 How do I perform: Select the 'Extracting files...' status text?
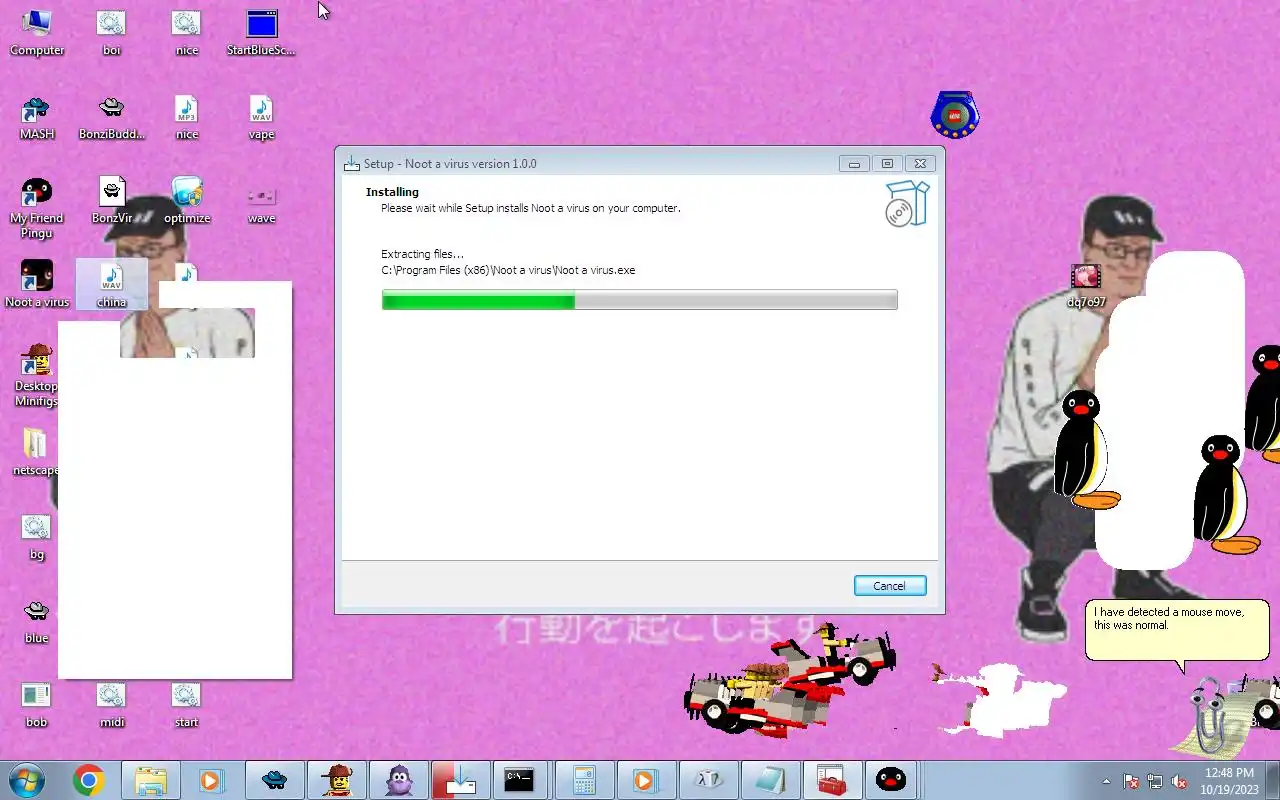tap(422, 254)
